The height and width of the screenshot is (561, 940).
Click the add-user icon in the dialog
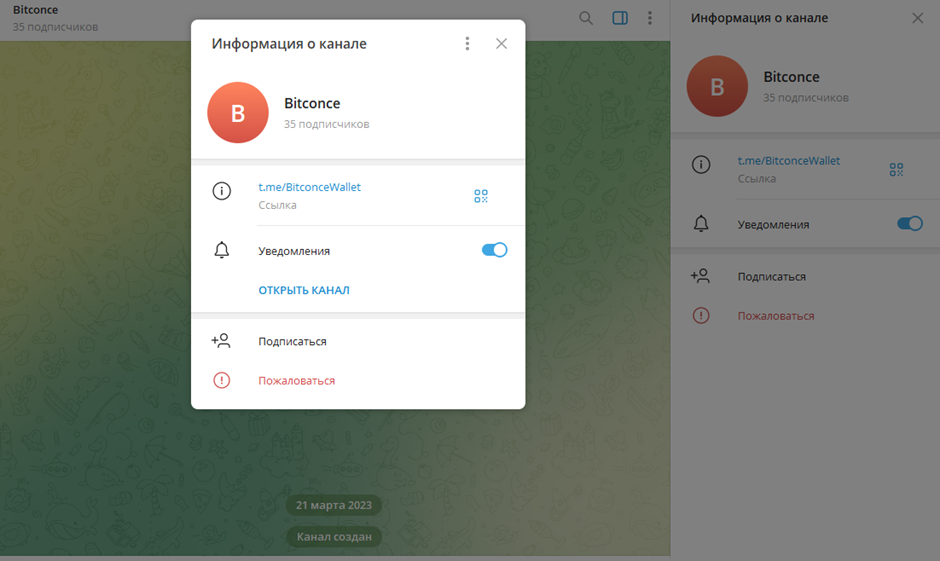coord(221,340)
